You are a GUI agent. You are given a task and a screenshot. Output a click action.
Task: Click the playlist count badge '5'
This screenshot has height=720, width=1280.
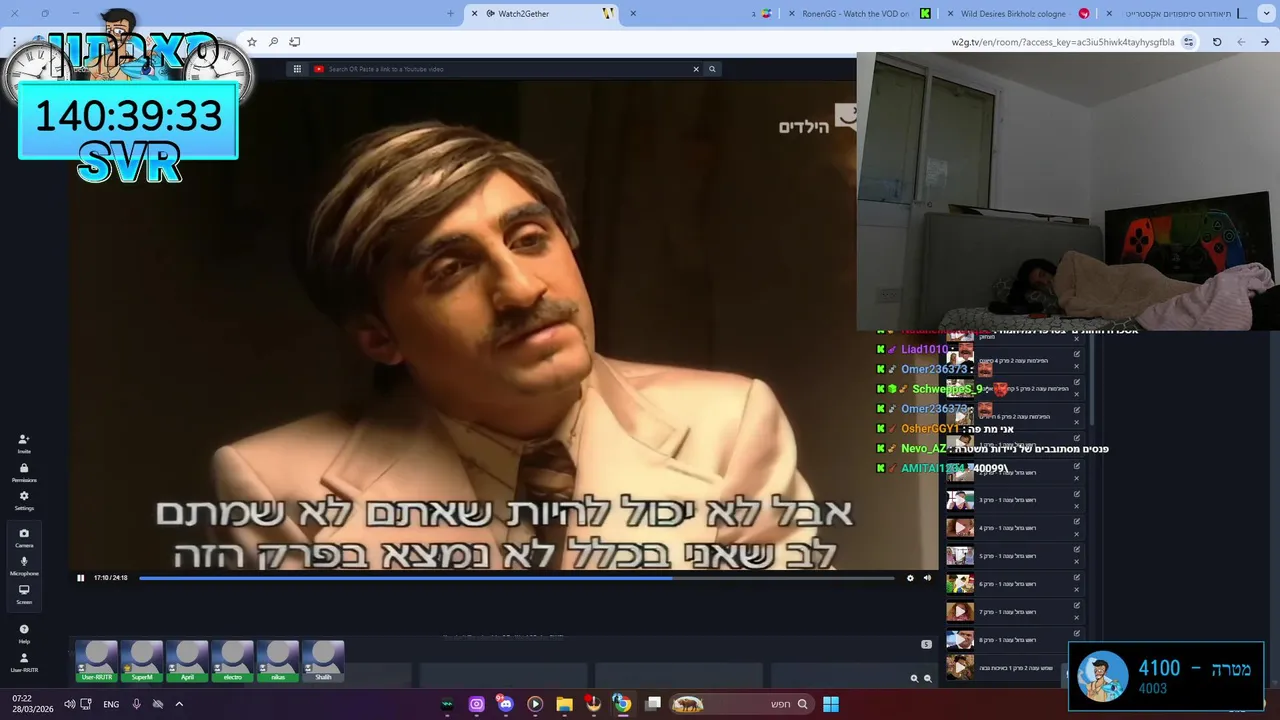pyautogui.click(x=926, y=644)
